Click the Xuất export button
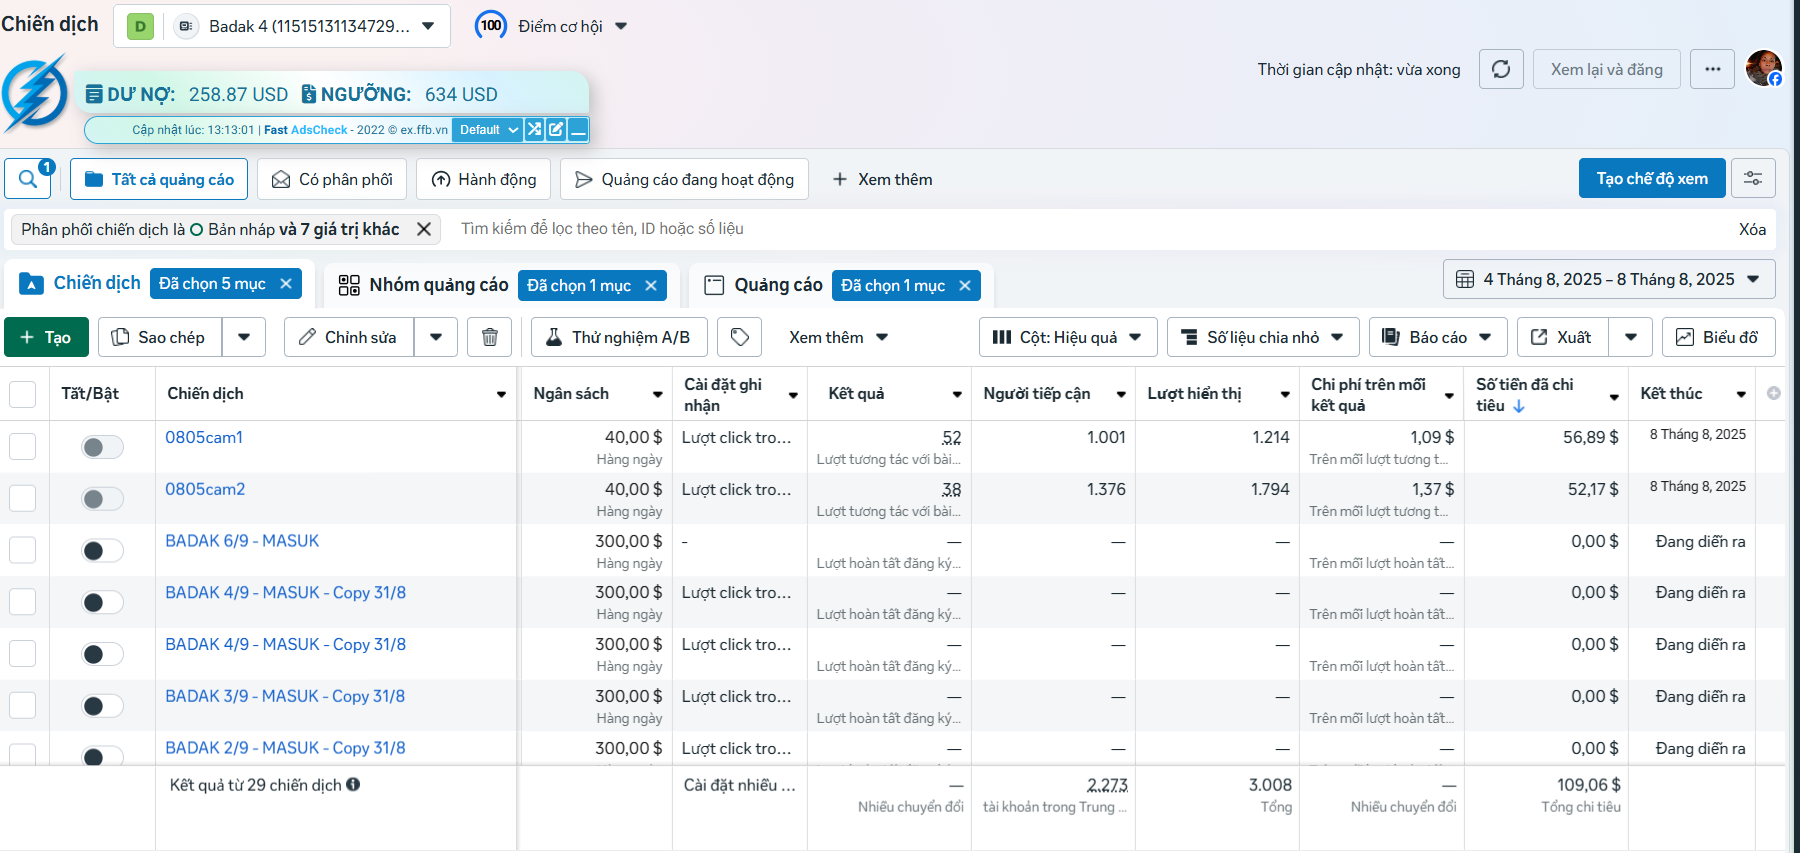The width and height of the screenshot is (1800, 853). 1562,337
